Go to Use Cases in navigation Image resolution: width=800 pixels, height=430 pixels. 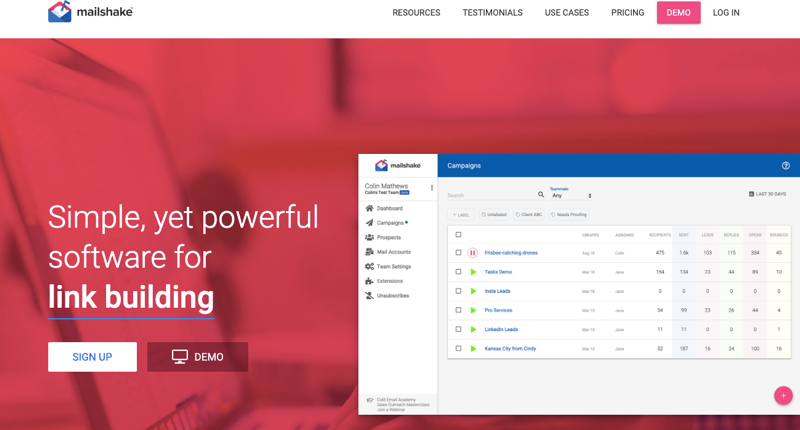(x=566, y=13)
